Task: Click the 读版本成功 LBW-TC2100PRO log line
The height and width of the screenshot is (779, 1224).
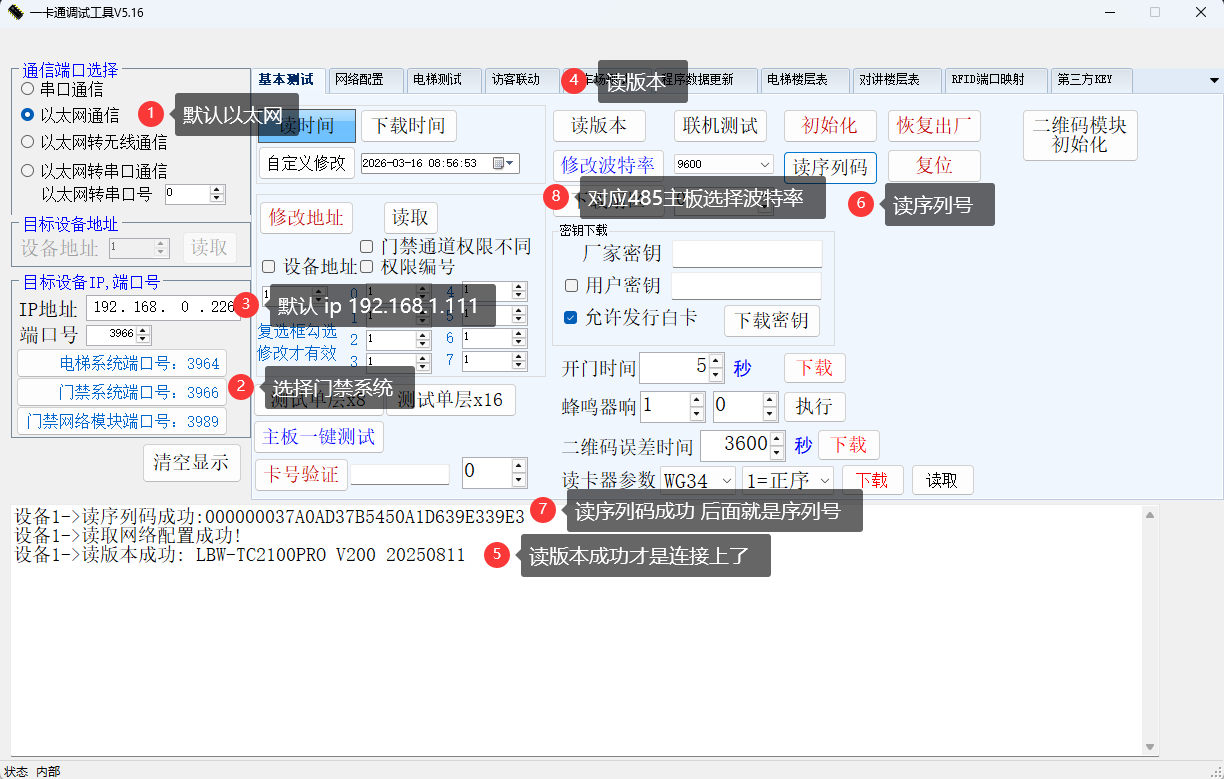Action: [x=240, y=555]
